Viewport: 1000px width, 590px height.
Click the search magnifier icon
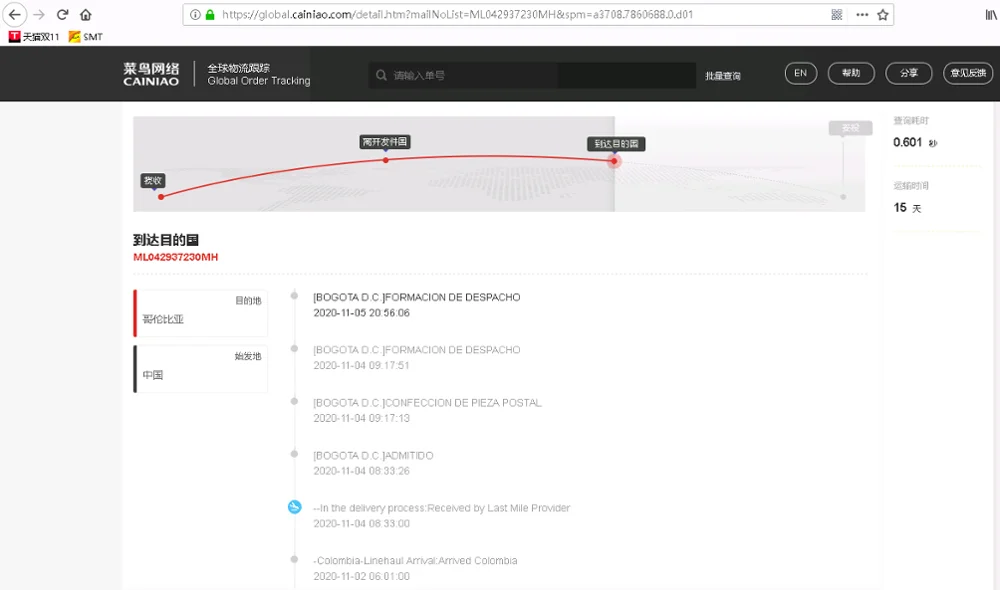(381, 75)
